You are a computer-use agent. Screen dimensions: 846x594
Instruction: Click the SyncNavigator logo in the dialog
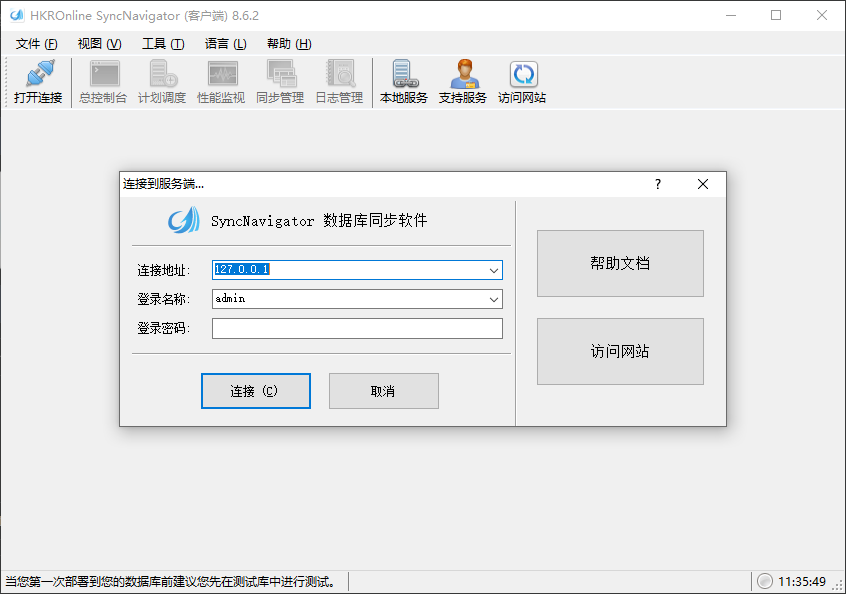click(183, 220)
